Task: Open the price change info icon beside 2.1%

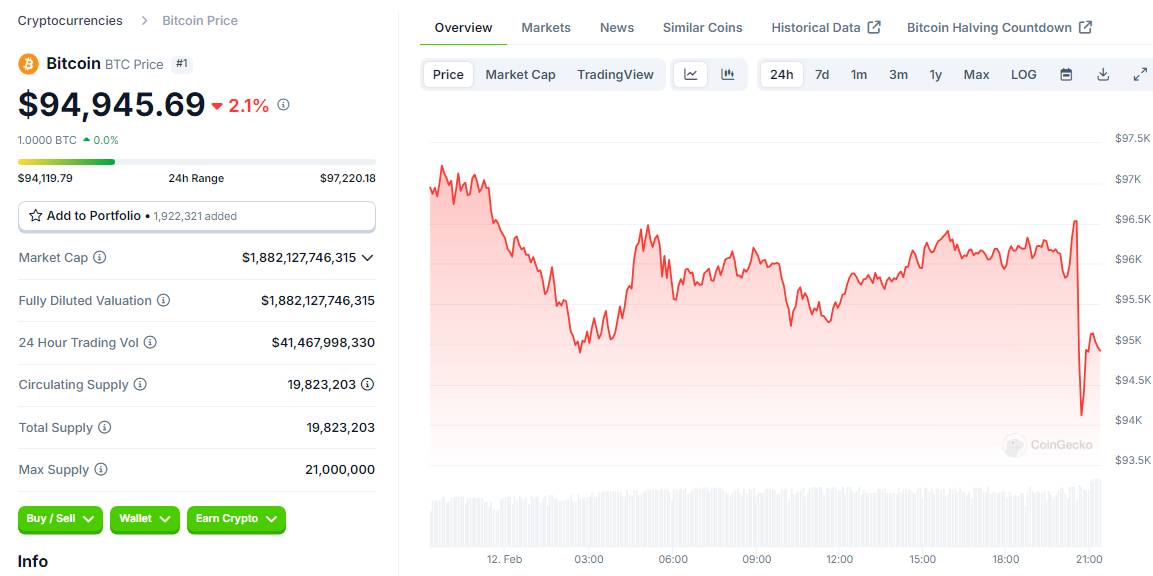Action: (283, 105)
